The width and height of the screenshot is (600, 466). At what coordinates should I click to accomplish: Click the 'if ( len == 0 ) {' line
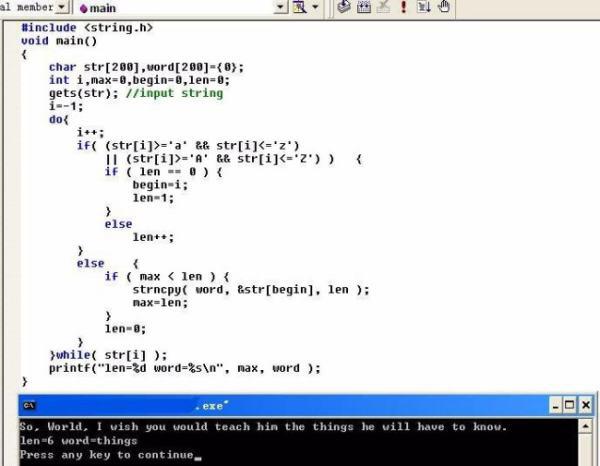click(163, 172)
